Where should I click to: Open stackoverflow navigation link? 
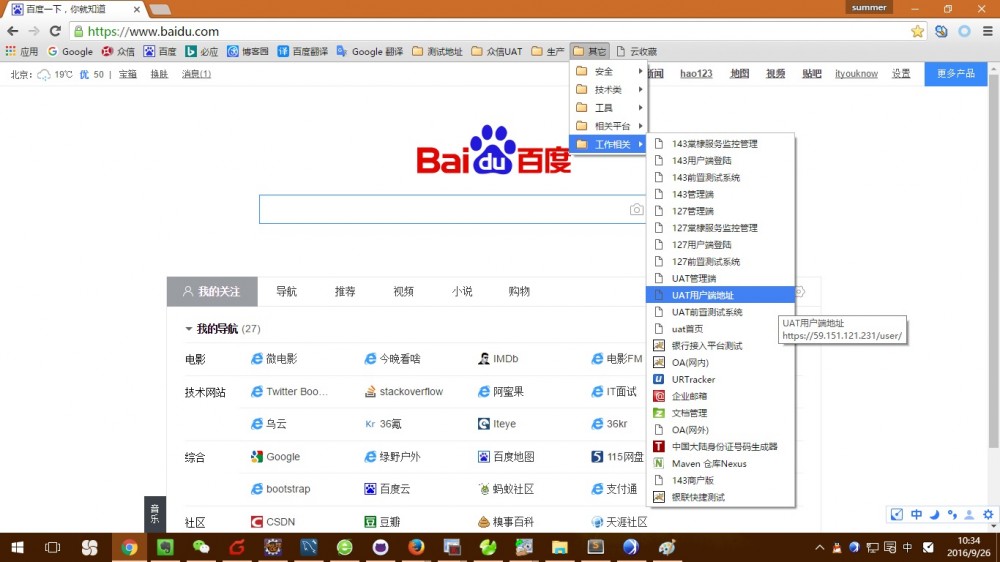404,392
